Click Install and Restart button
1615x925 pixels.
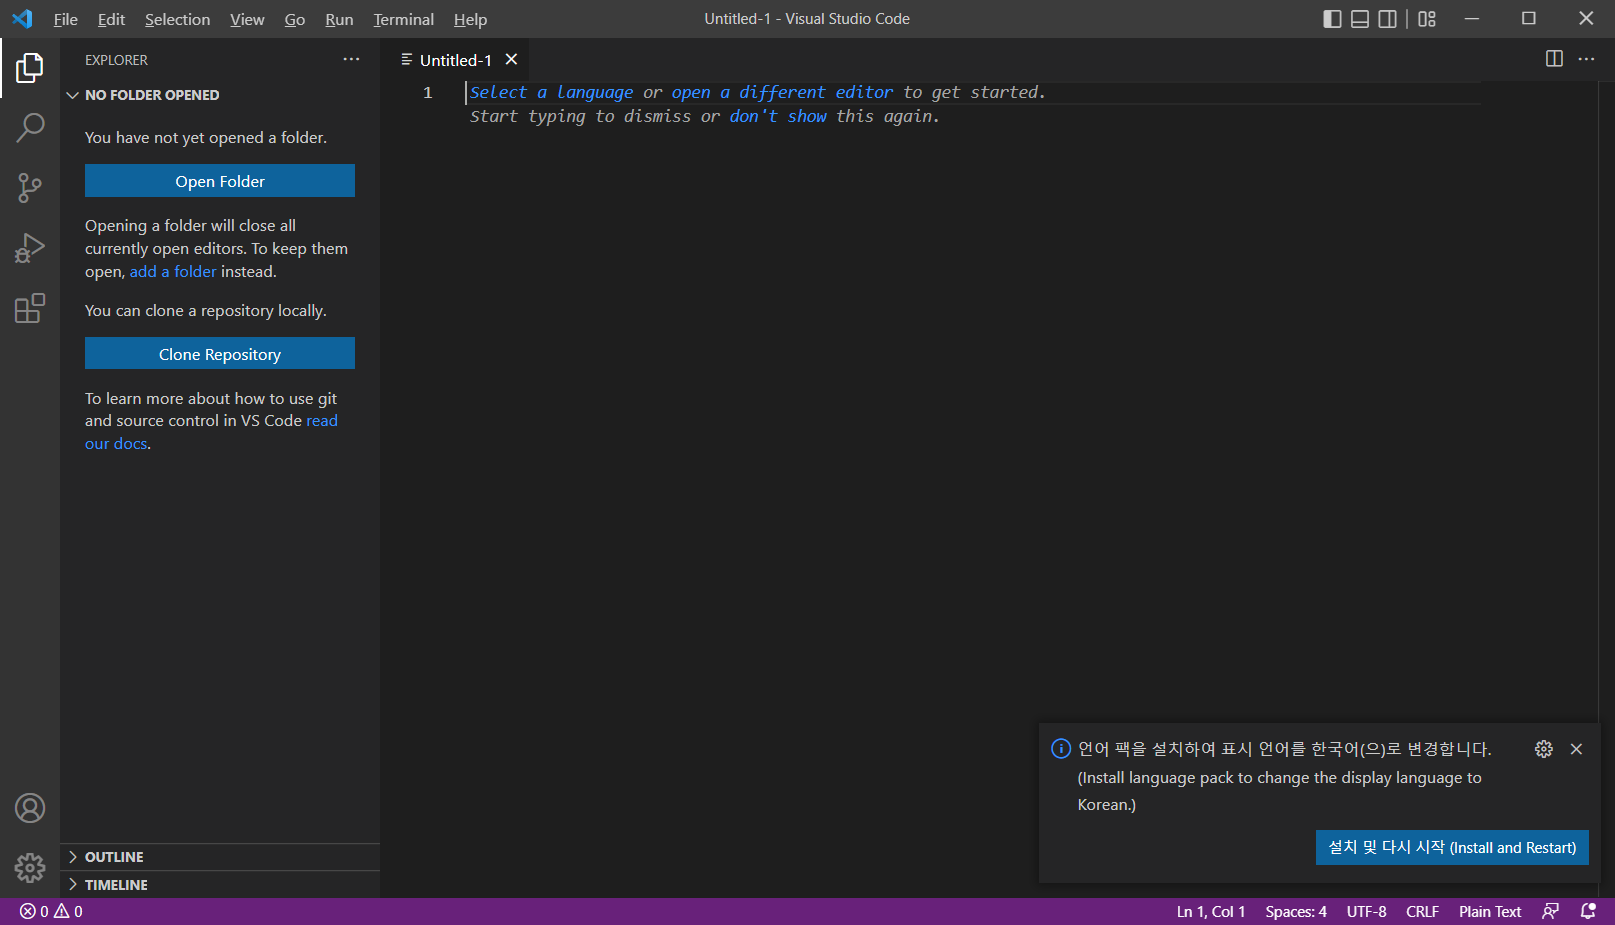point(1452,848)
